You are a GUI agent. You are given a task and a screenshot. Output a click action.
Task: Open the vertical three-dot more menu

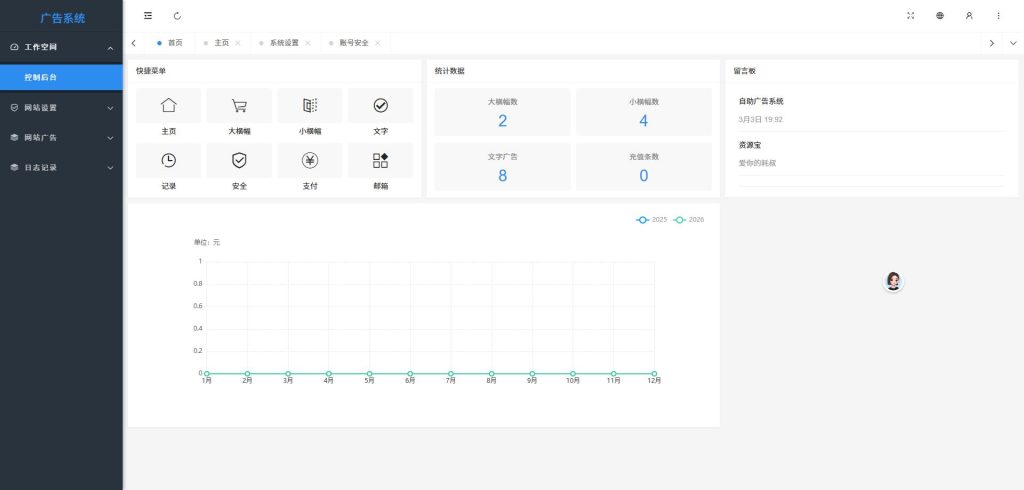(x=999, y=16)
